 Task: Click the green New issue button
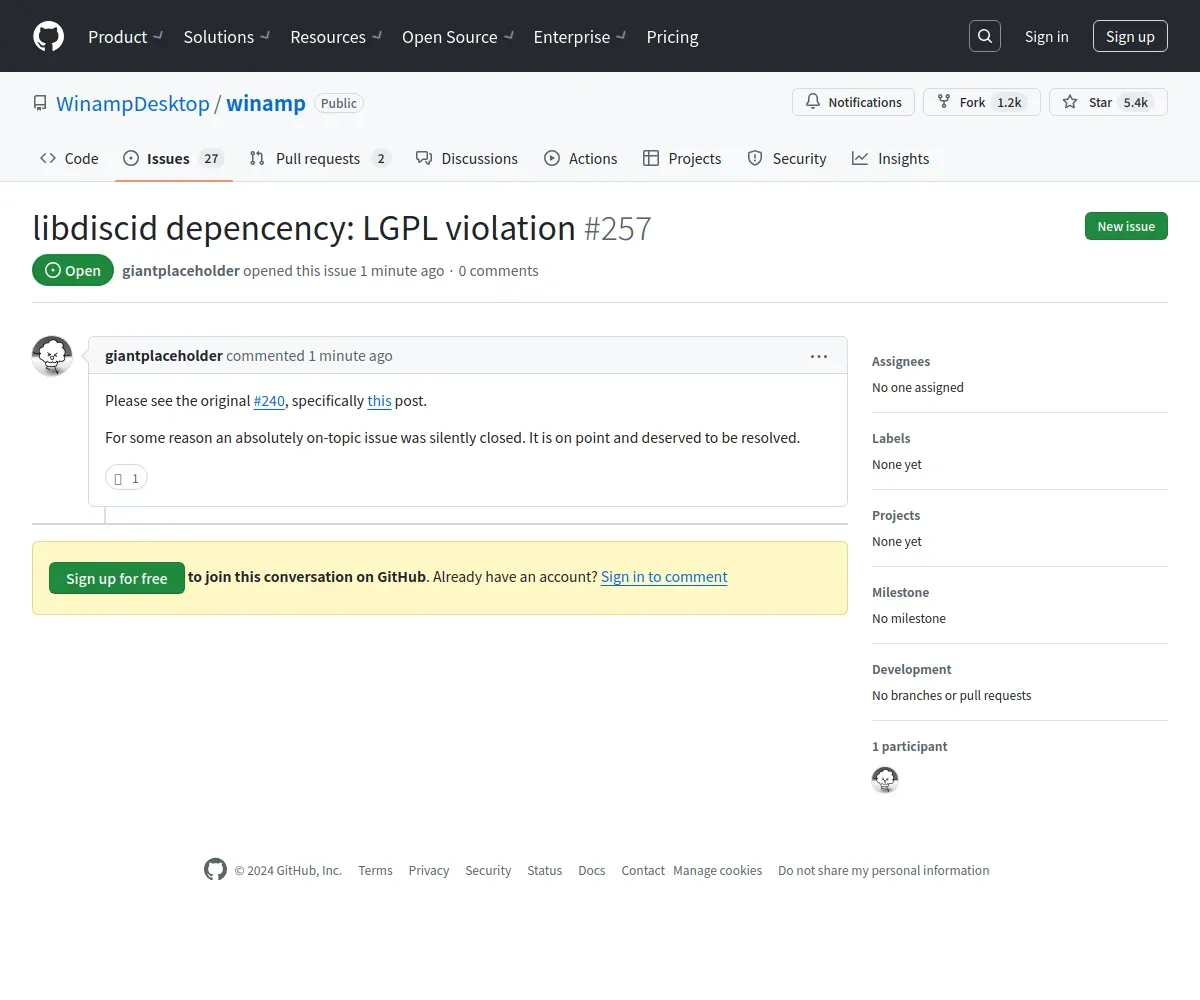pyautogui.click(x=1126, y=226)
